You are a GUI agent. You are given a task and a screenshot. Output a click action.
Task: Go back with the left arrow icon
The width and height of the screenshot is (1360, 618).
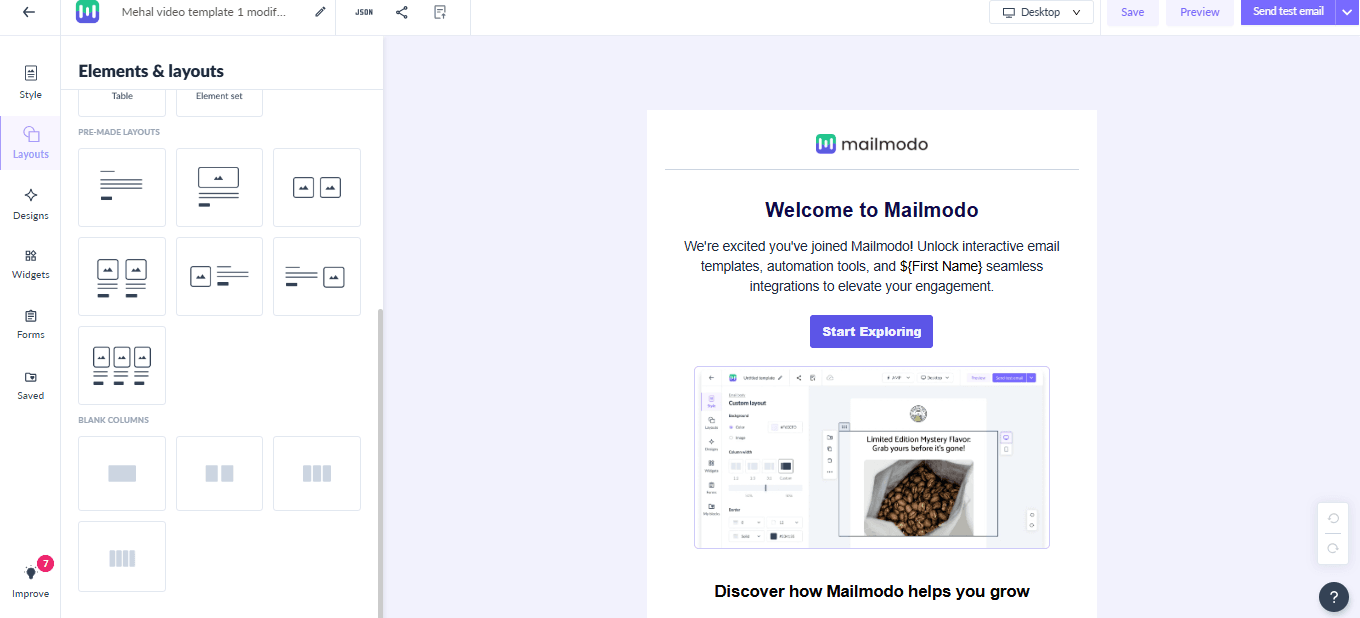tap(28, 12)
